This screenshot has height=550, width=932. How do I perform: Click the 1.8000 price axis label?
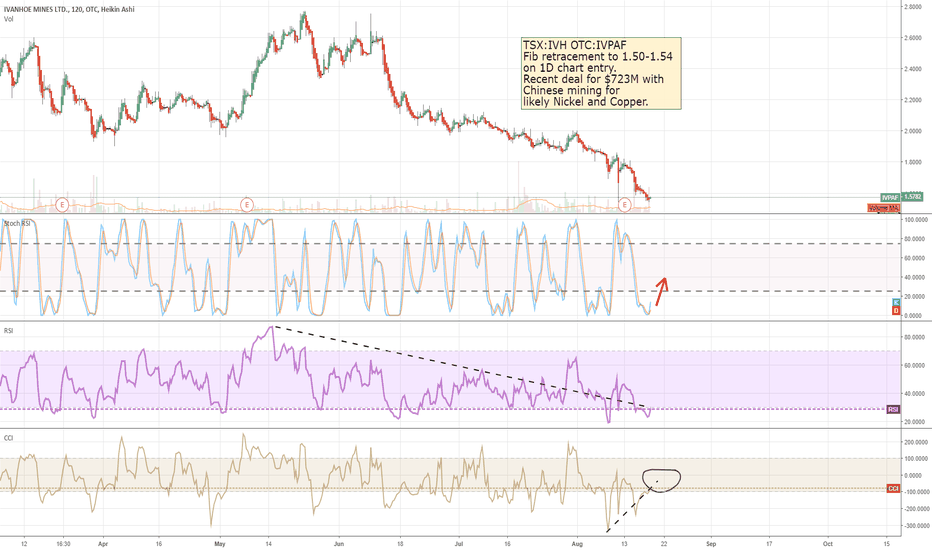(913, 162)
